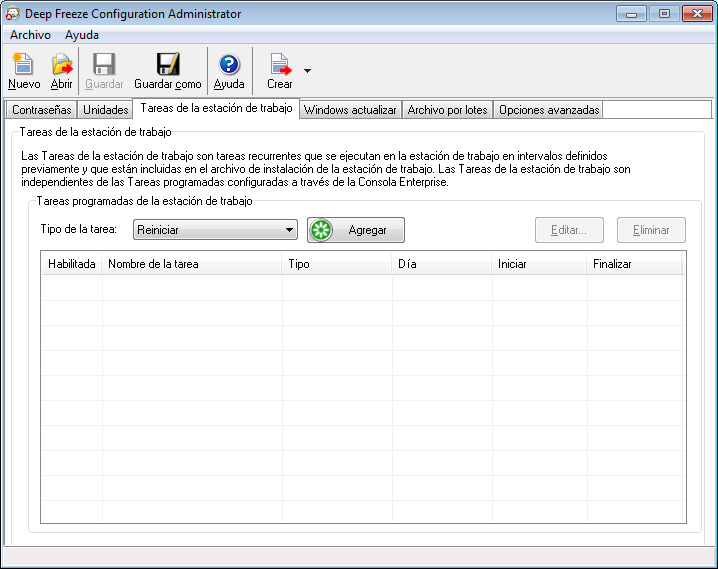Open the Ayuda menu
718x569 pixels.
[82, 35]
